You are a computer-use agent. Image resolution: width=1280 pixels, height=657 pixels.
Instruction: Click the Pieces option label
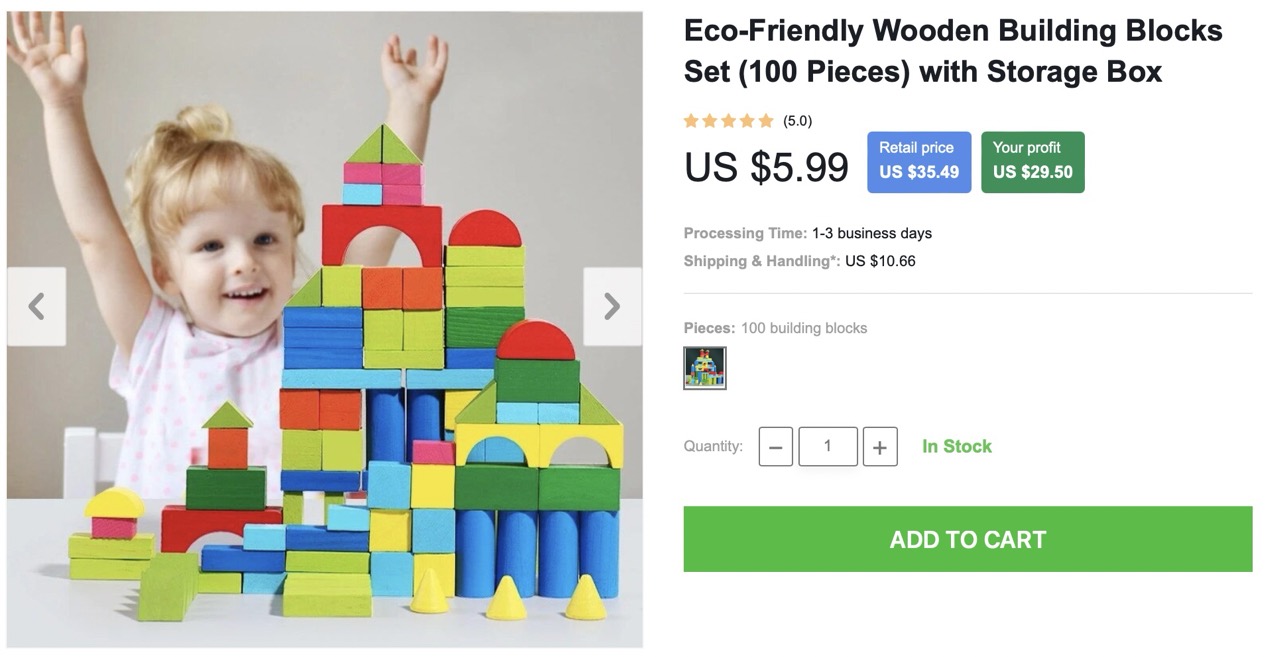click(708, 328)
